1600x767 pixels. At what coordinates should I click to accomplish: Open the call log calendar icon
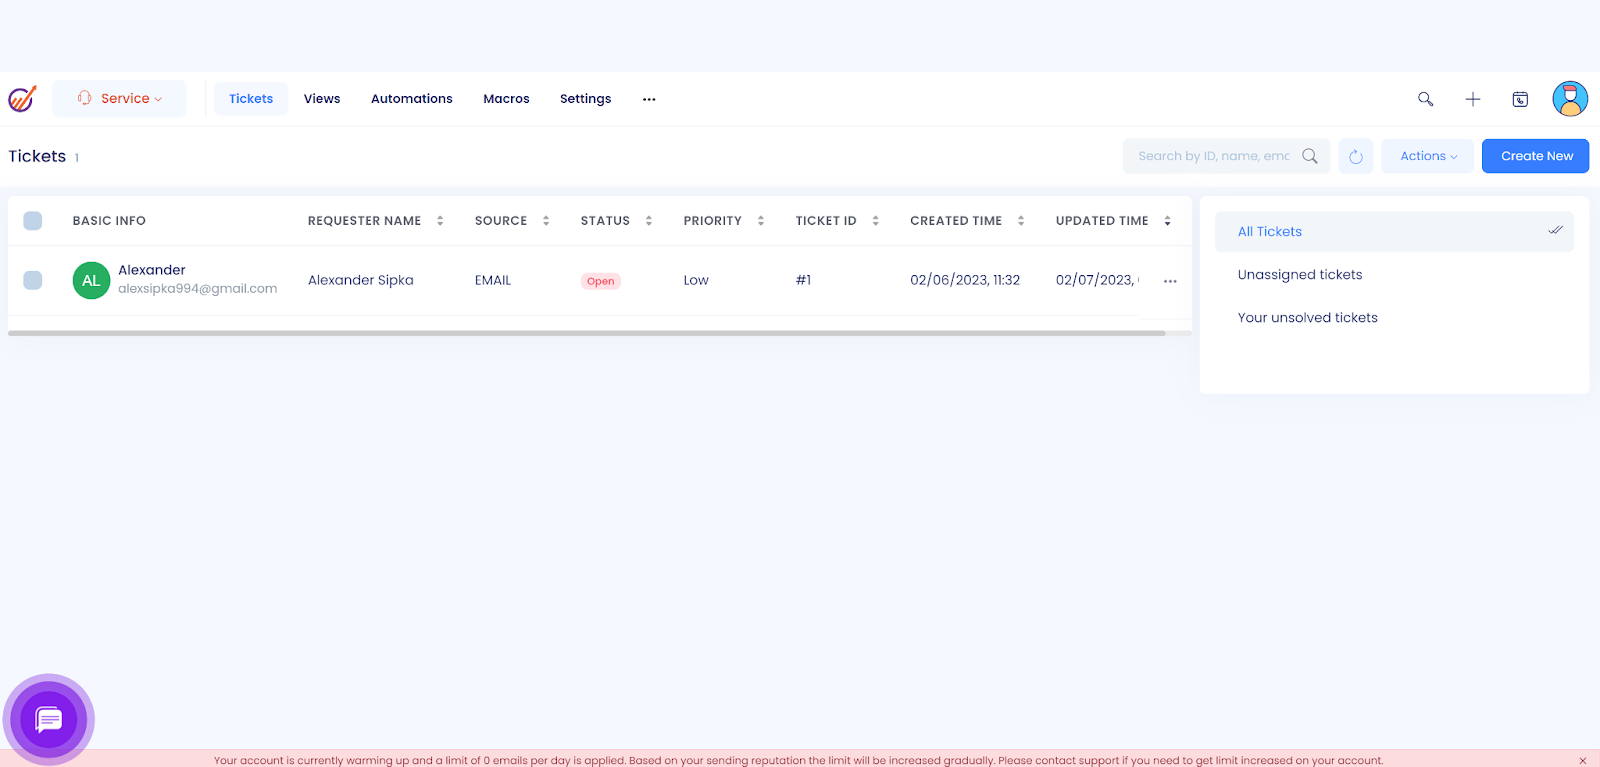point(1519,99)
